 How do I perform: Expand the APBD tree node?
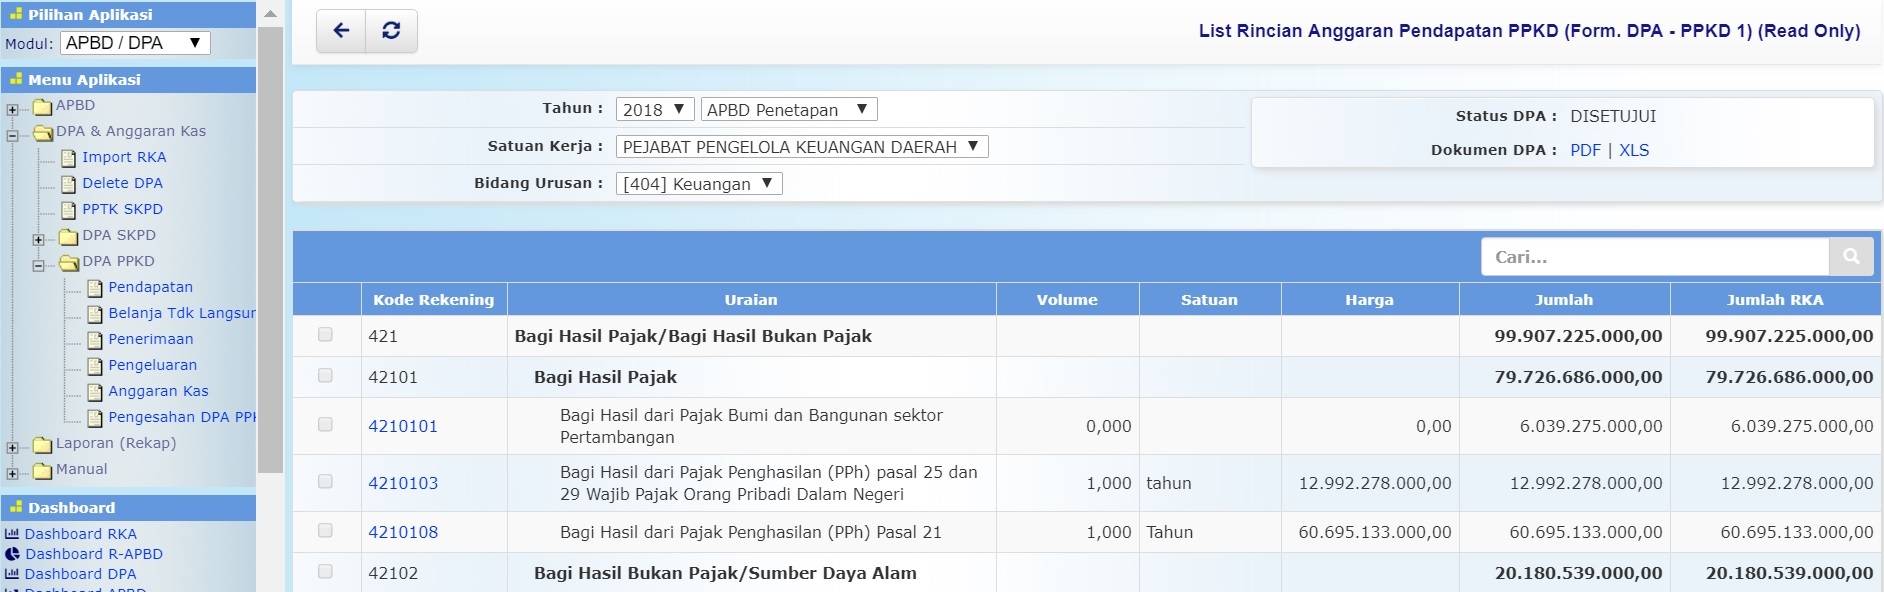point(12,109)
